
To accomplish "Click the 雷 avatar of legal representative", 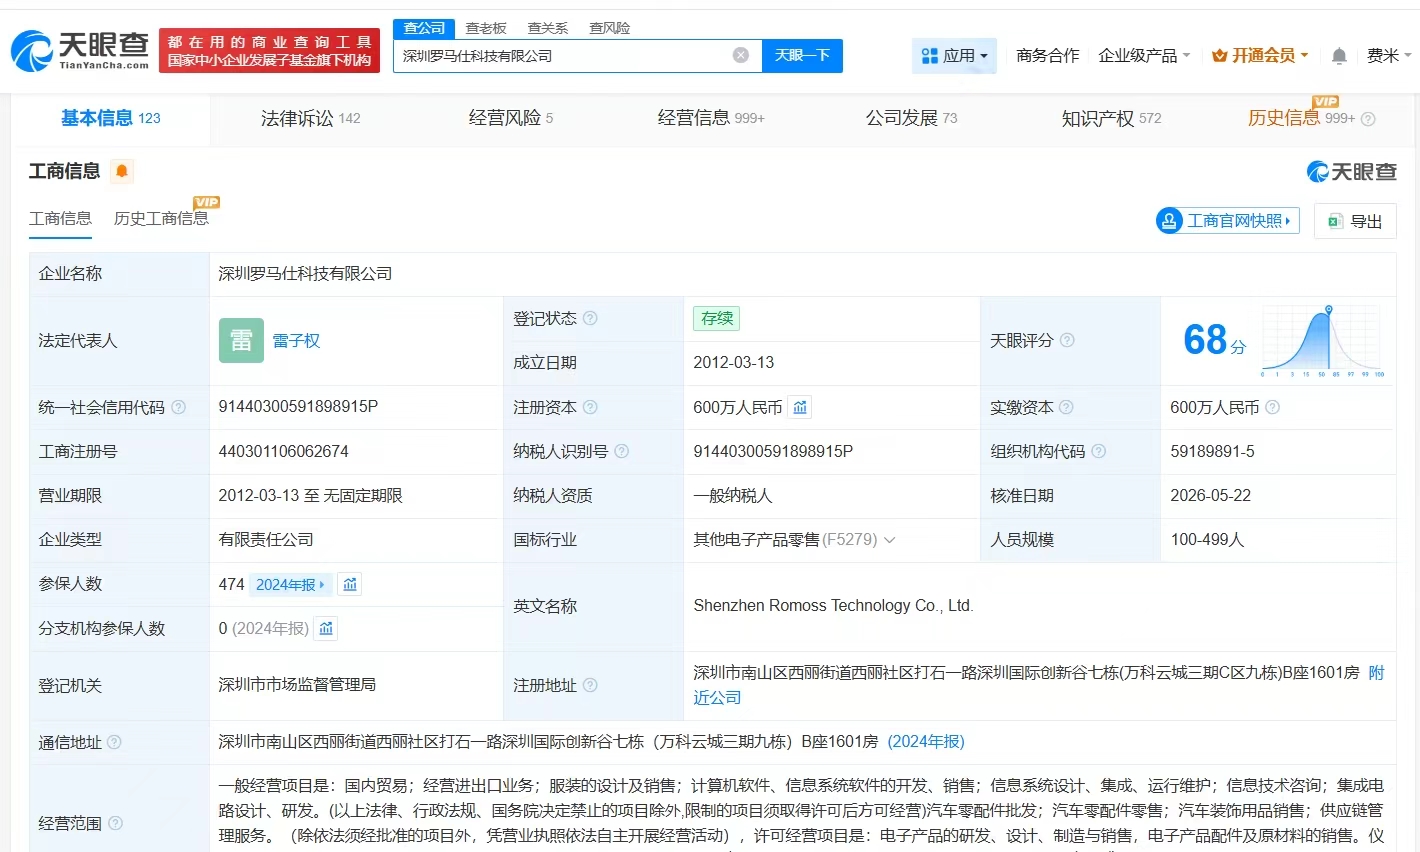I will [241, 340].
